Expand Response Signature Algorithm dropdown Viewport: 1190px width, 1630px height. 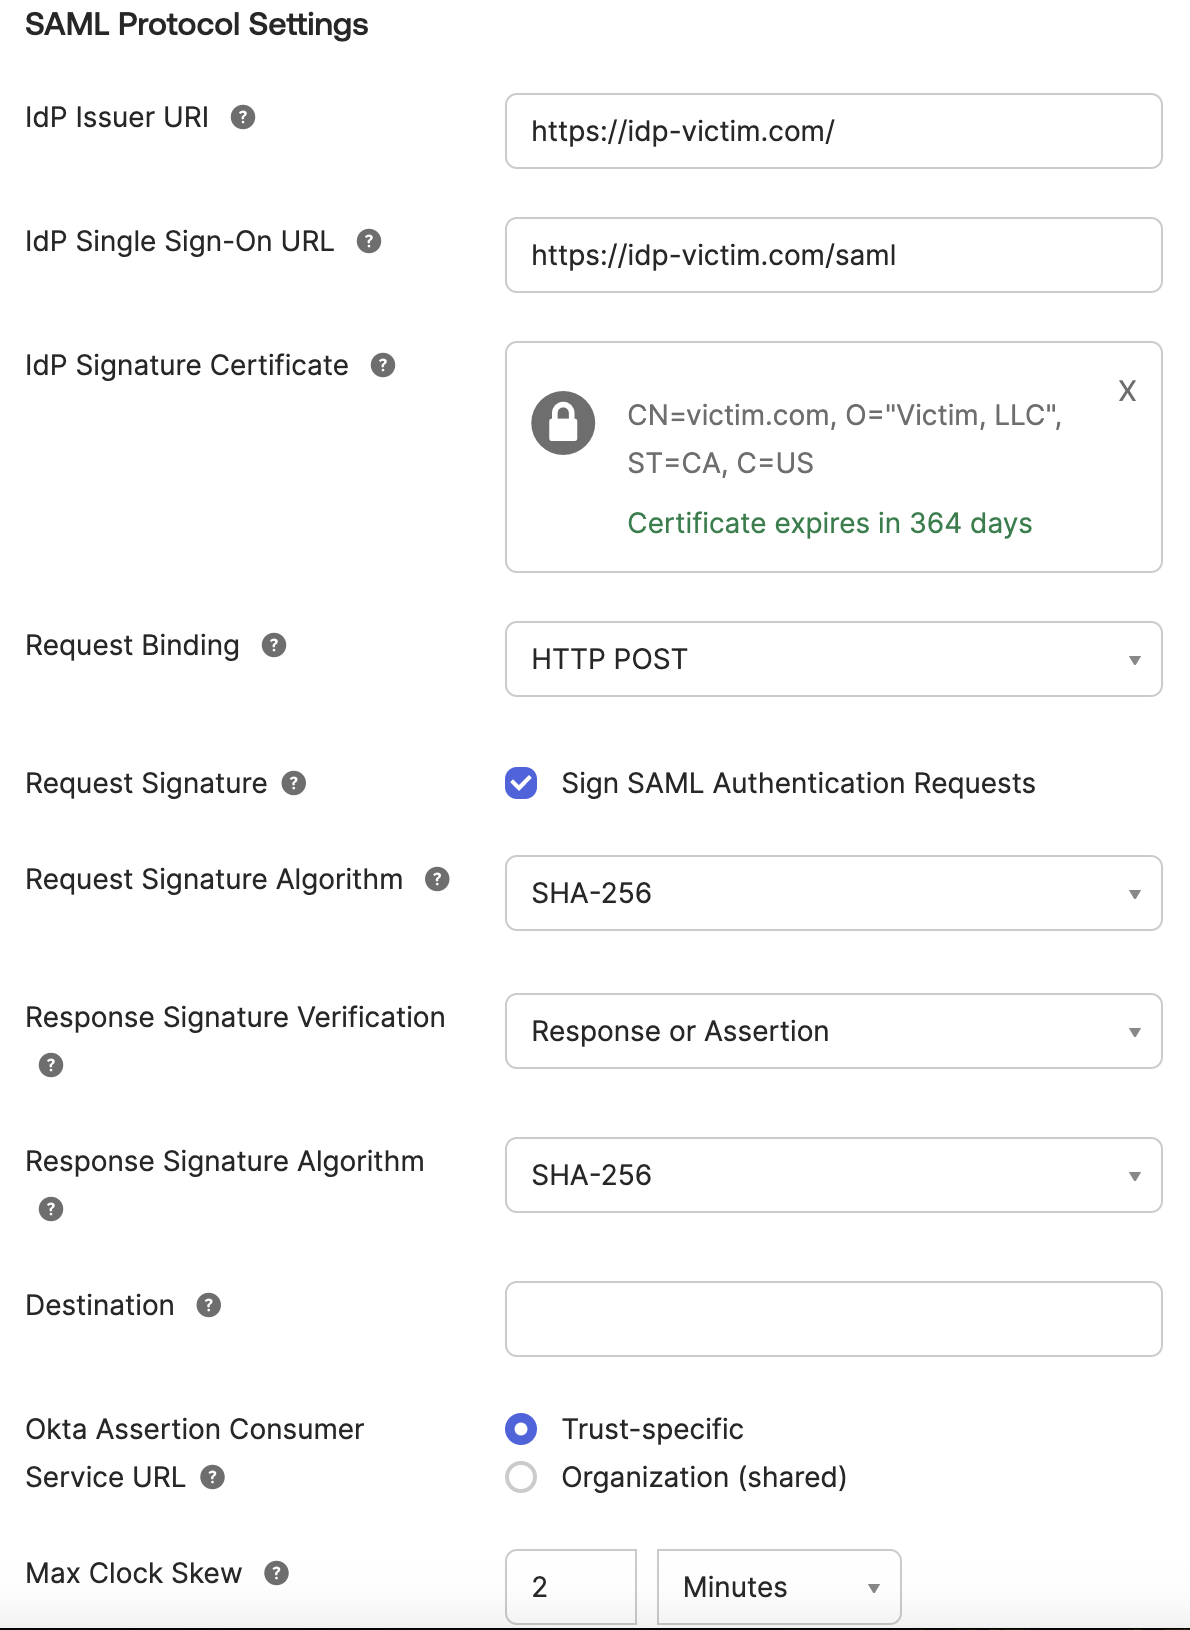click(x=833, y=1175)
